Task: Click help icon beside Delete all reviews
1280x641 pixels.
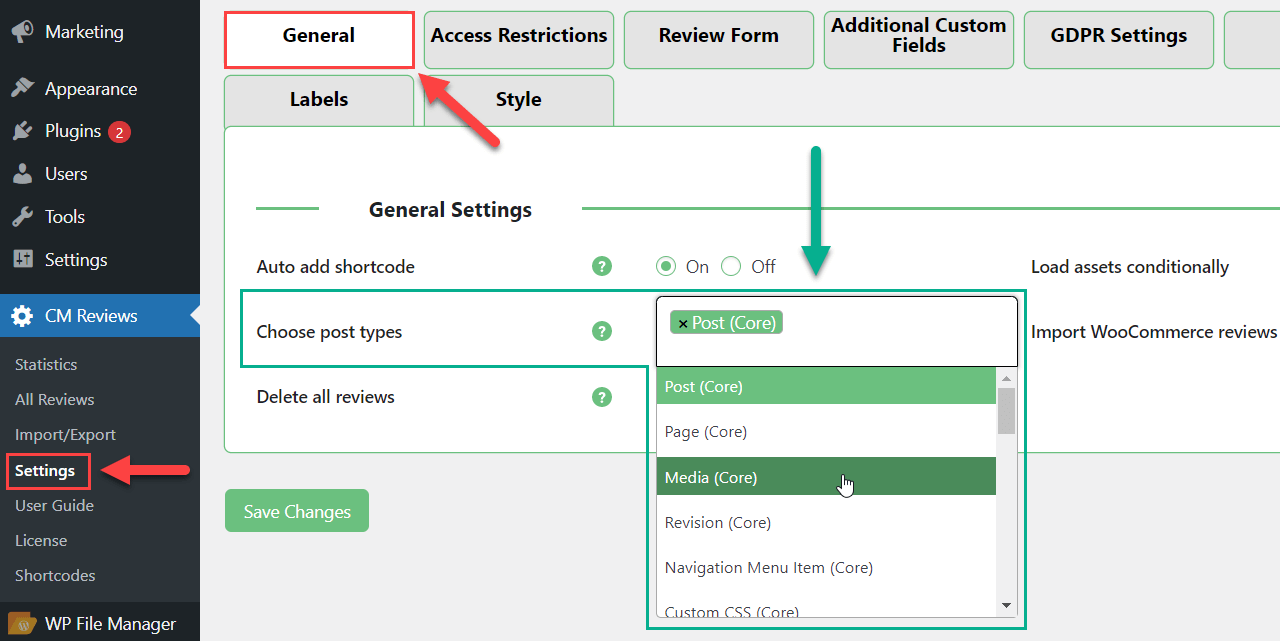Action: [601, 397]
